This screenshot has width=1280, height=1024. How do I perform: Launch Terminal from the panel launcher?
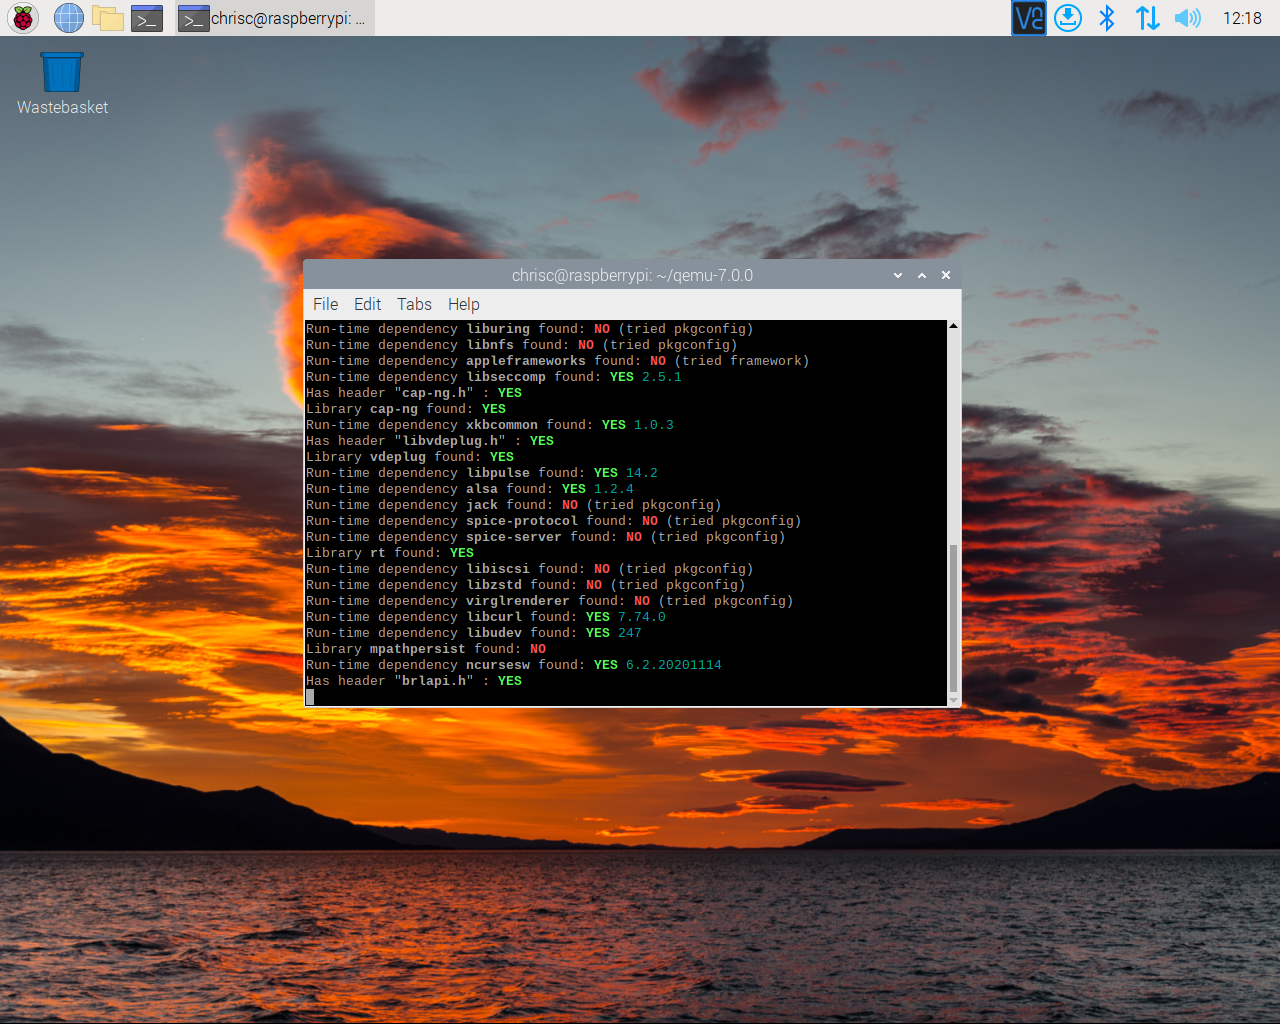click(147, 18)
